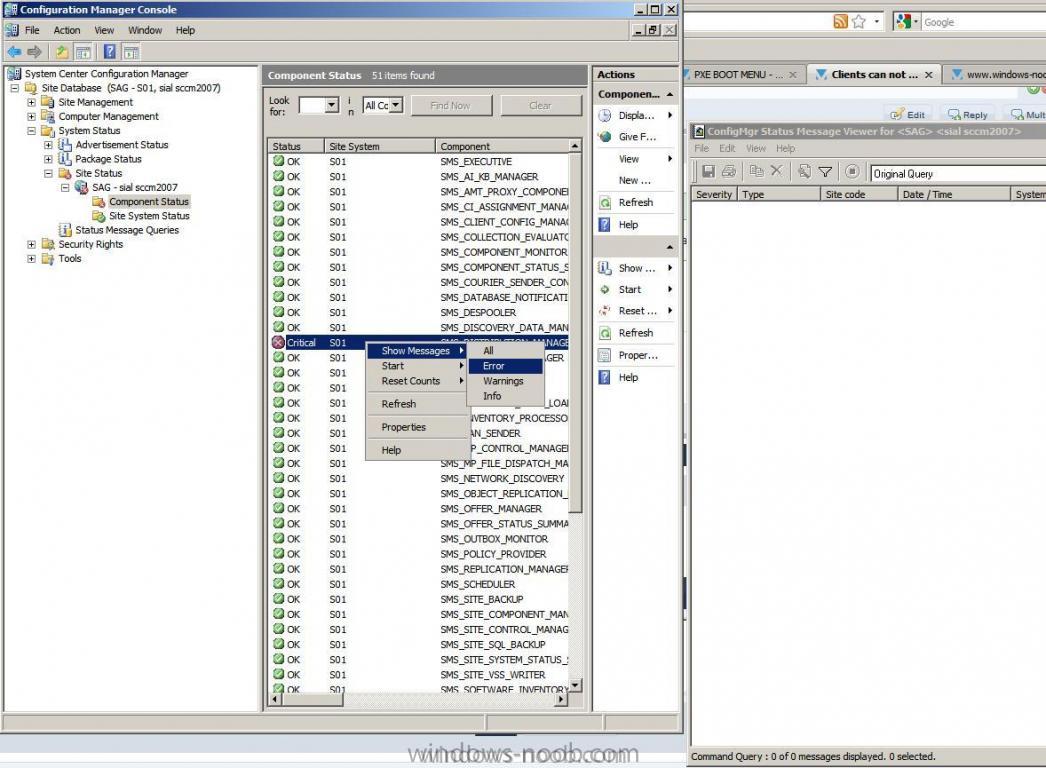
Task: Expand the Package Status node
Action: [x=48, y=159]
